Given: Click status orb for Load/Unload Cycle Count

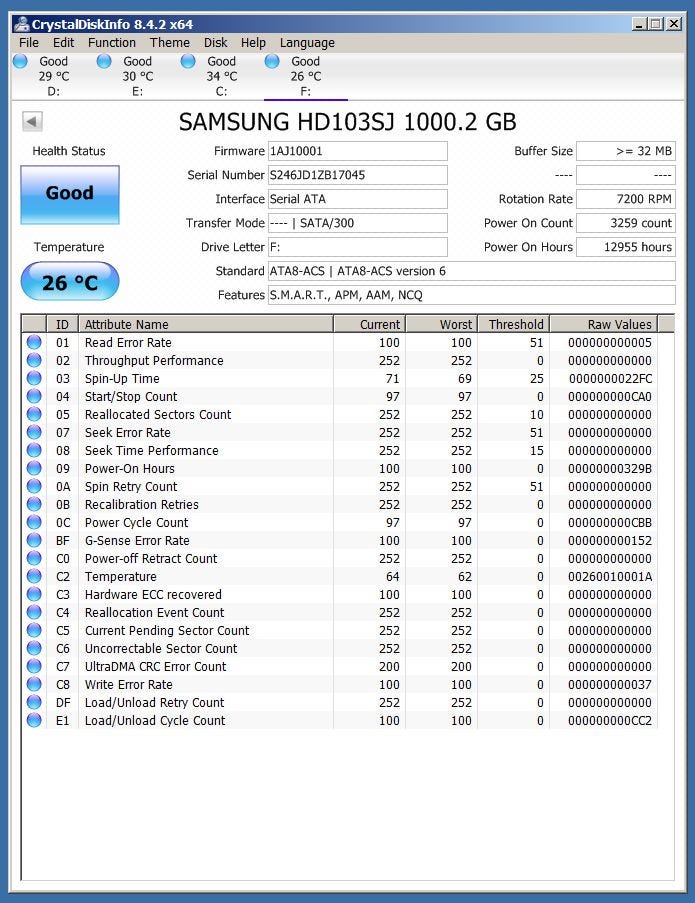Looking at the screenshot, I should tap(34, 720).
